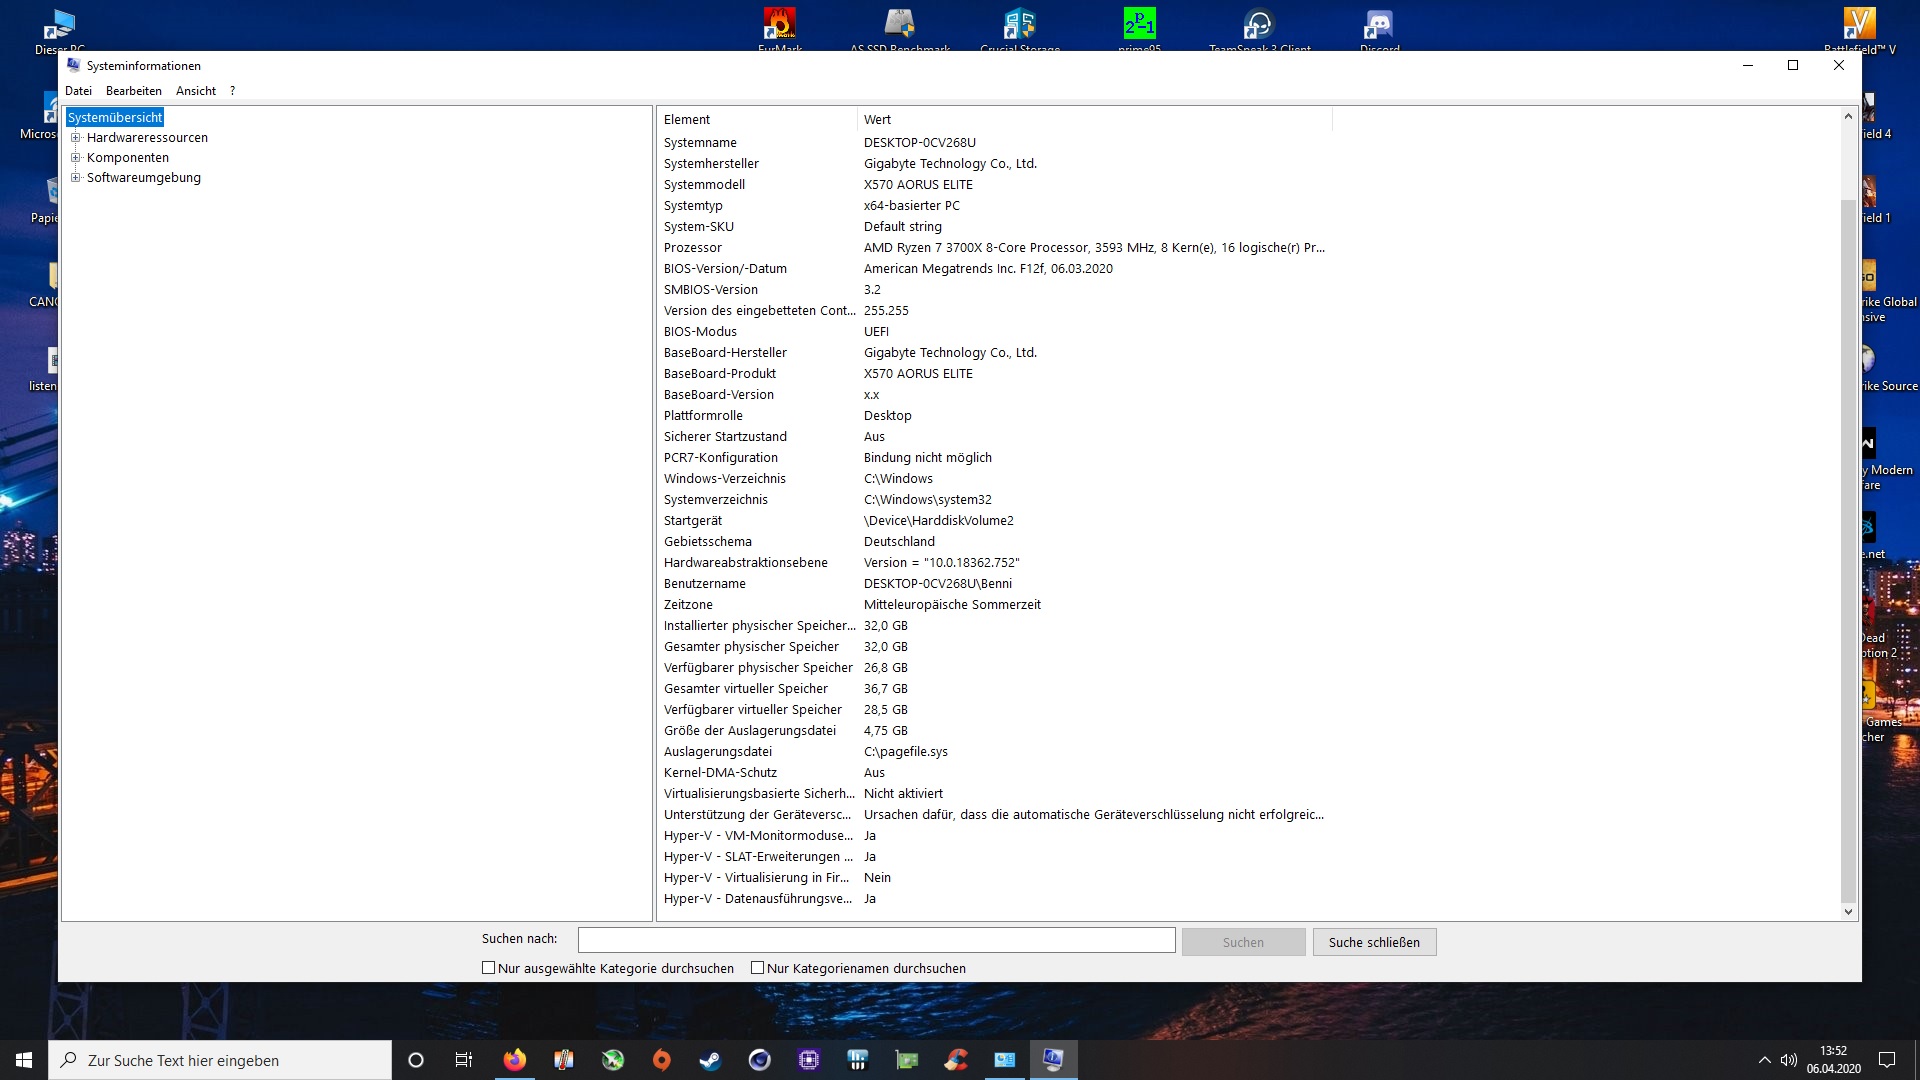Check 'Nur Kategorienamen durchsuchen' option
The image size is (1920, 1080).
point(758,968)
